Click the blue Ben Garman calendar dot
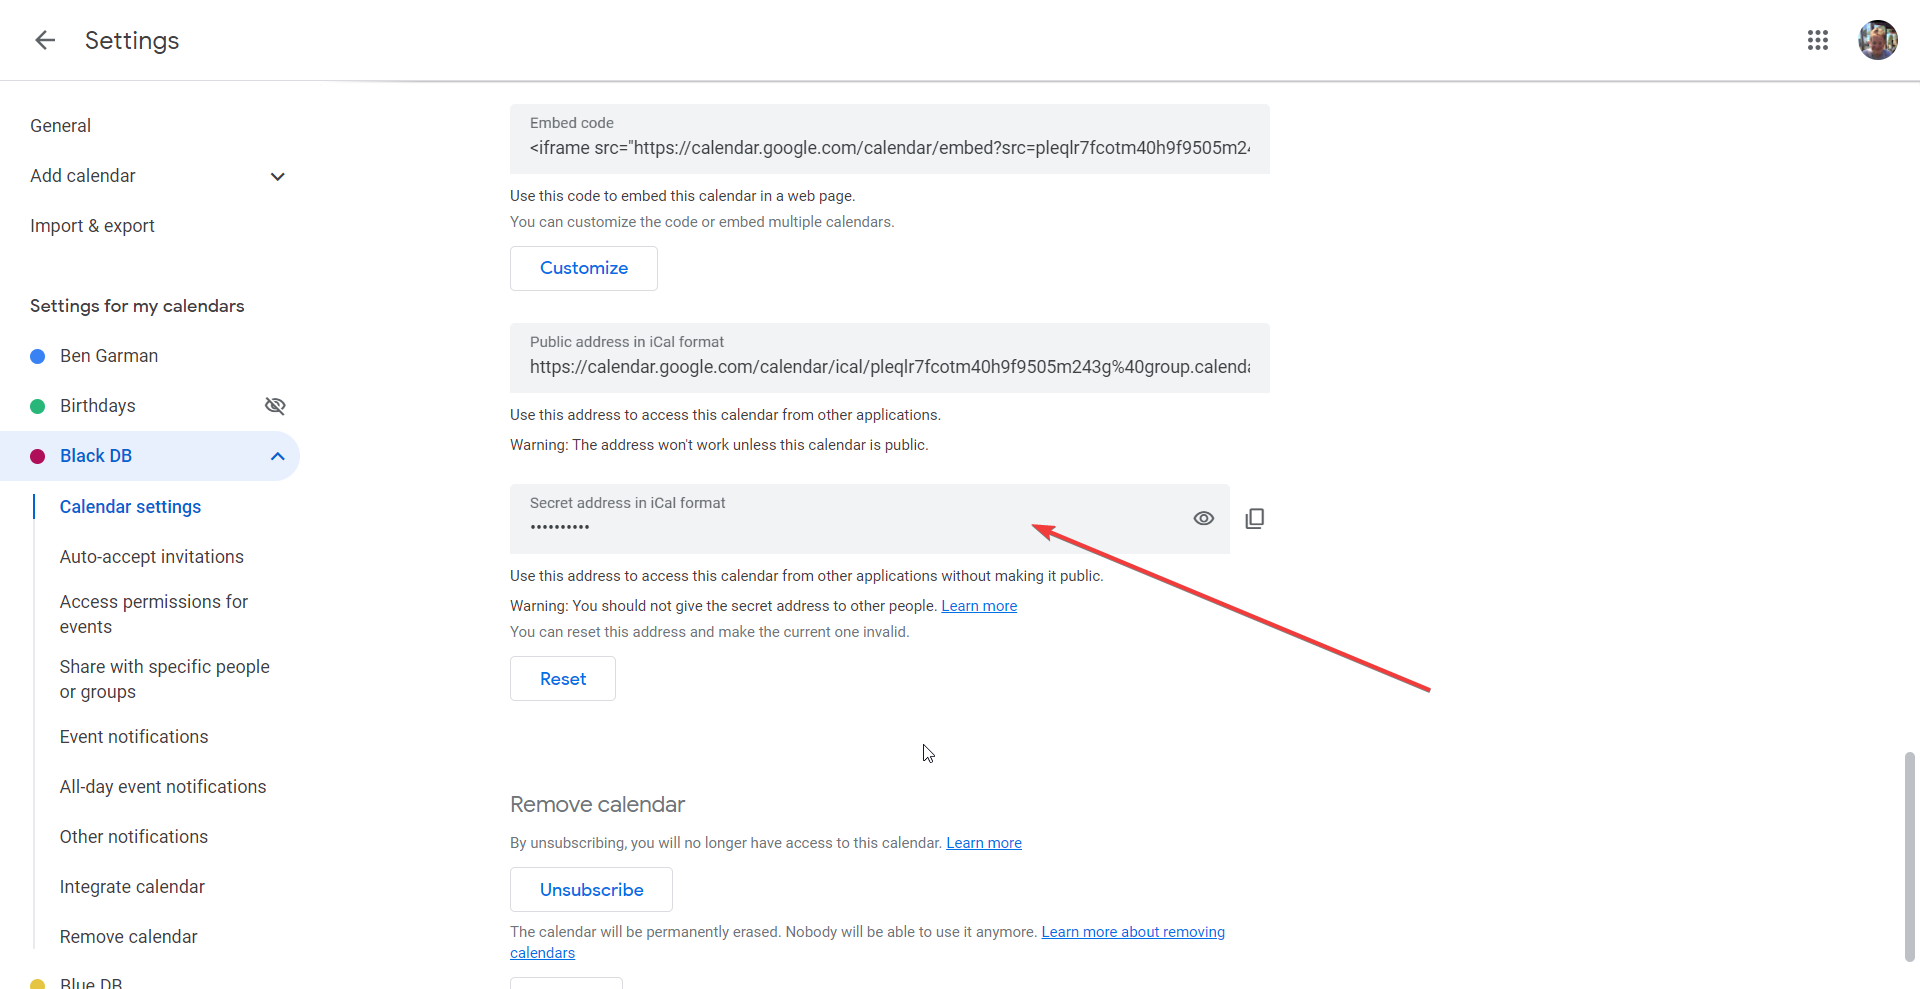 point(38,357)
